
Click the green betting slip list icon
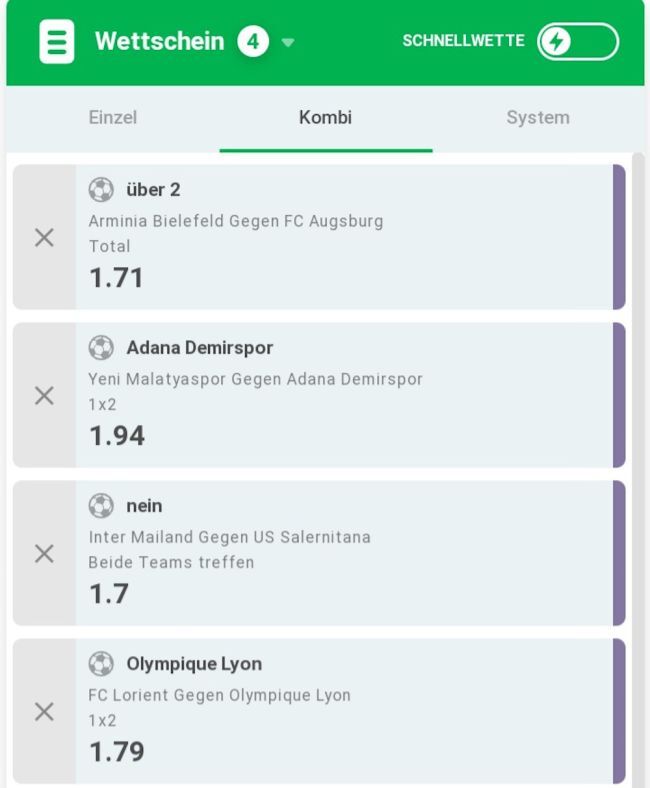tap(57, 42)
